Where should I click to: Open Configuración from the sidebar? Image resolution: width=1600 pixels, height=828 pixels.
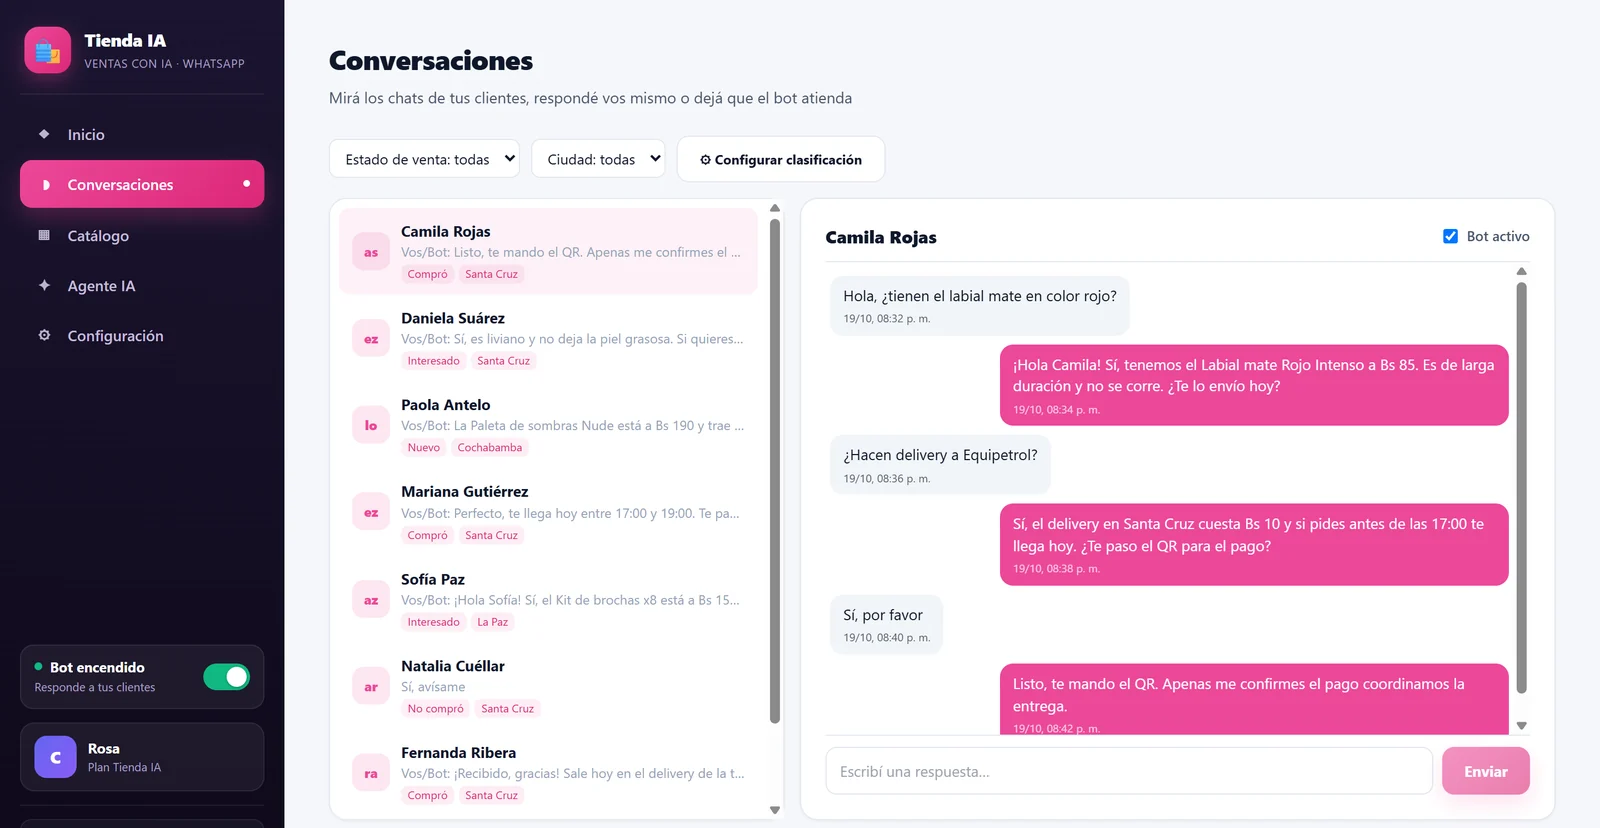click(x=142, y=335)
